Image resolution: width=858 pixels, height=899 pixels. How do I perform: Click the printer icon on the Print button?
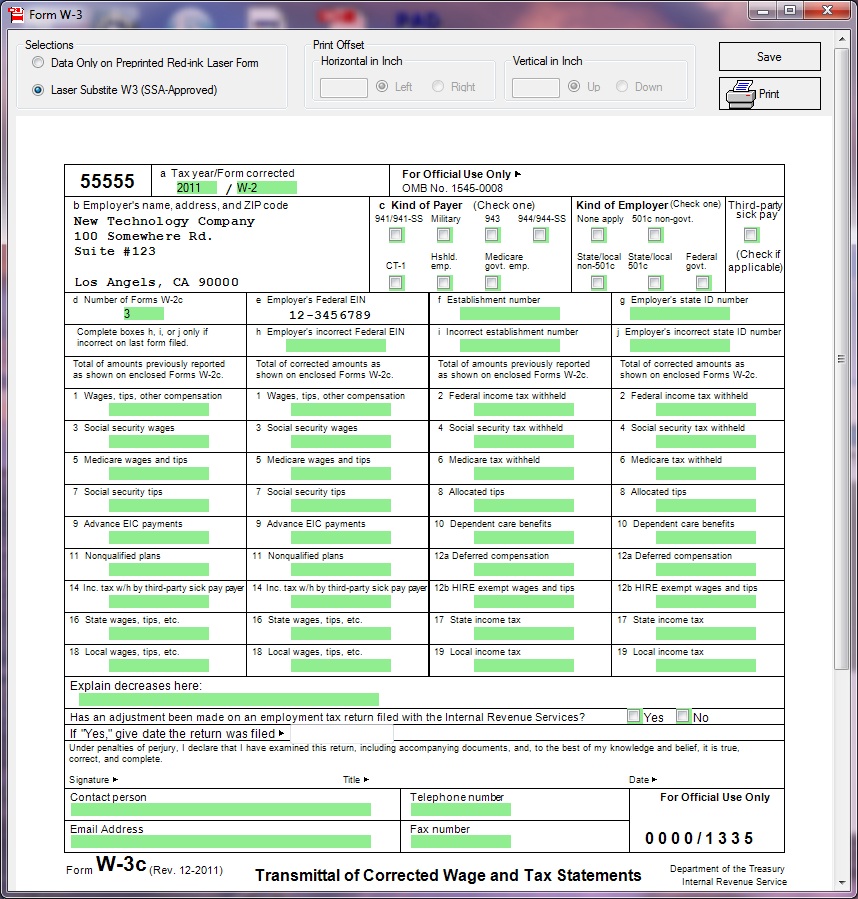tap(739, 93)
